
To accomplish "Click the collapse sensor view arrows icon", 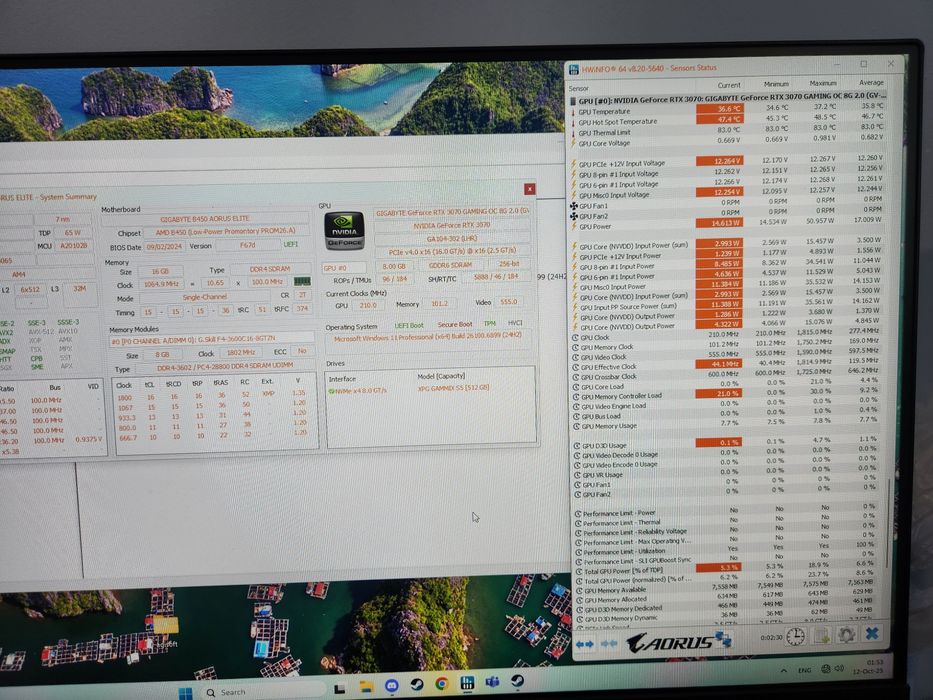I will coord(609,643).
